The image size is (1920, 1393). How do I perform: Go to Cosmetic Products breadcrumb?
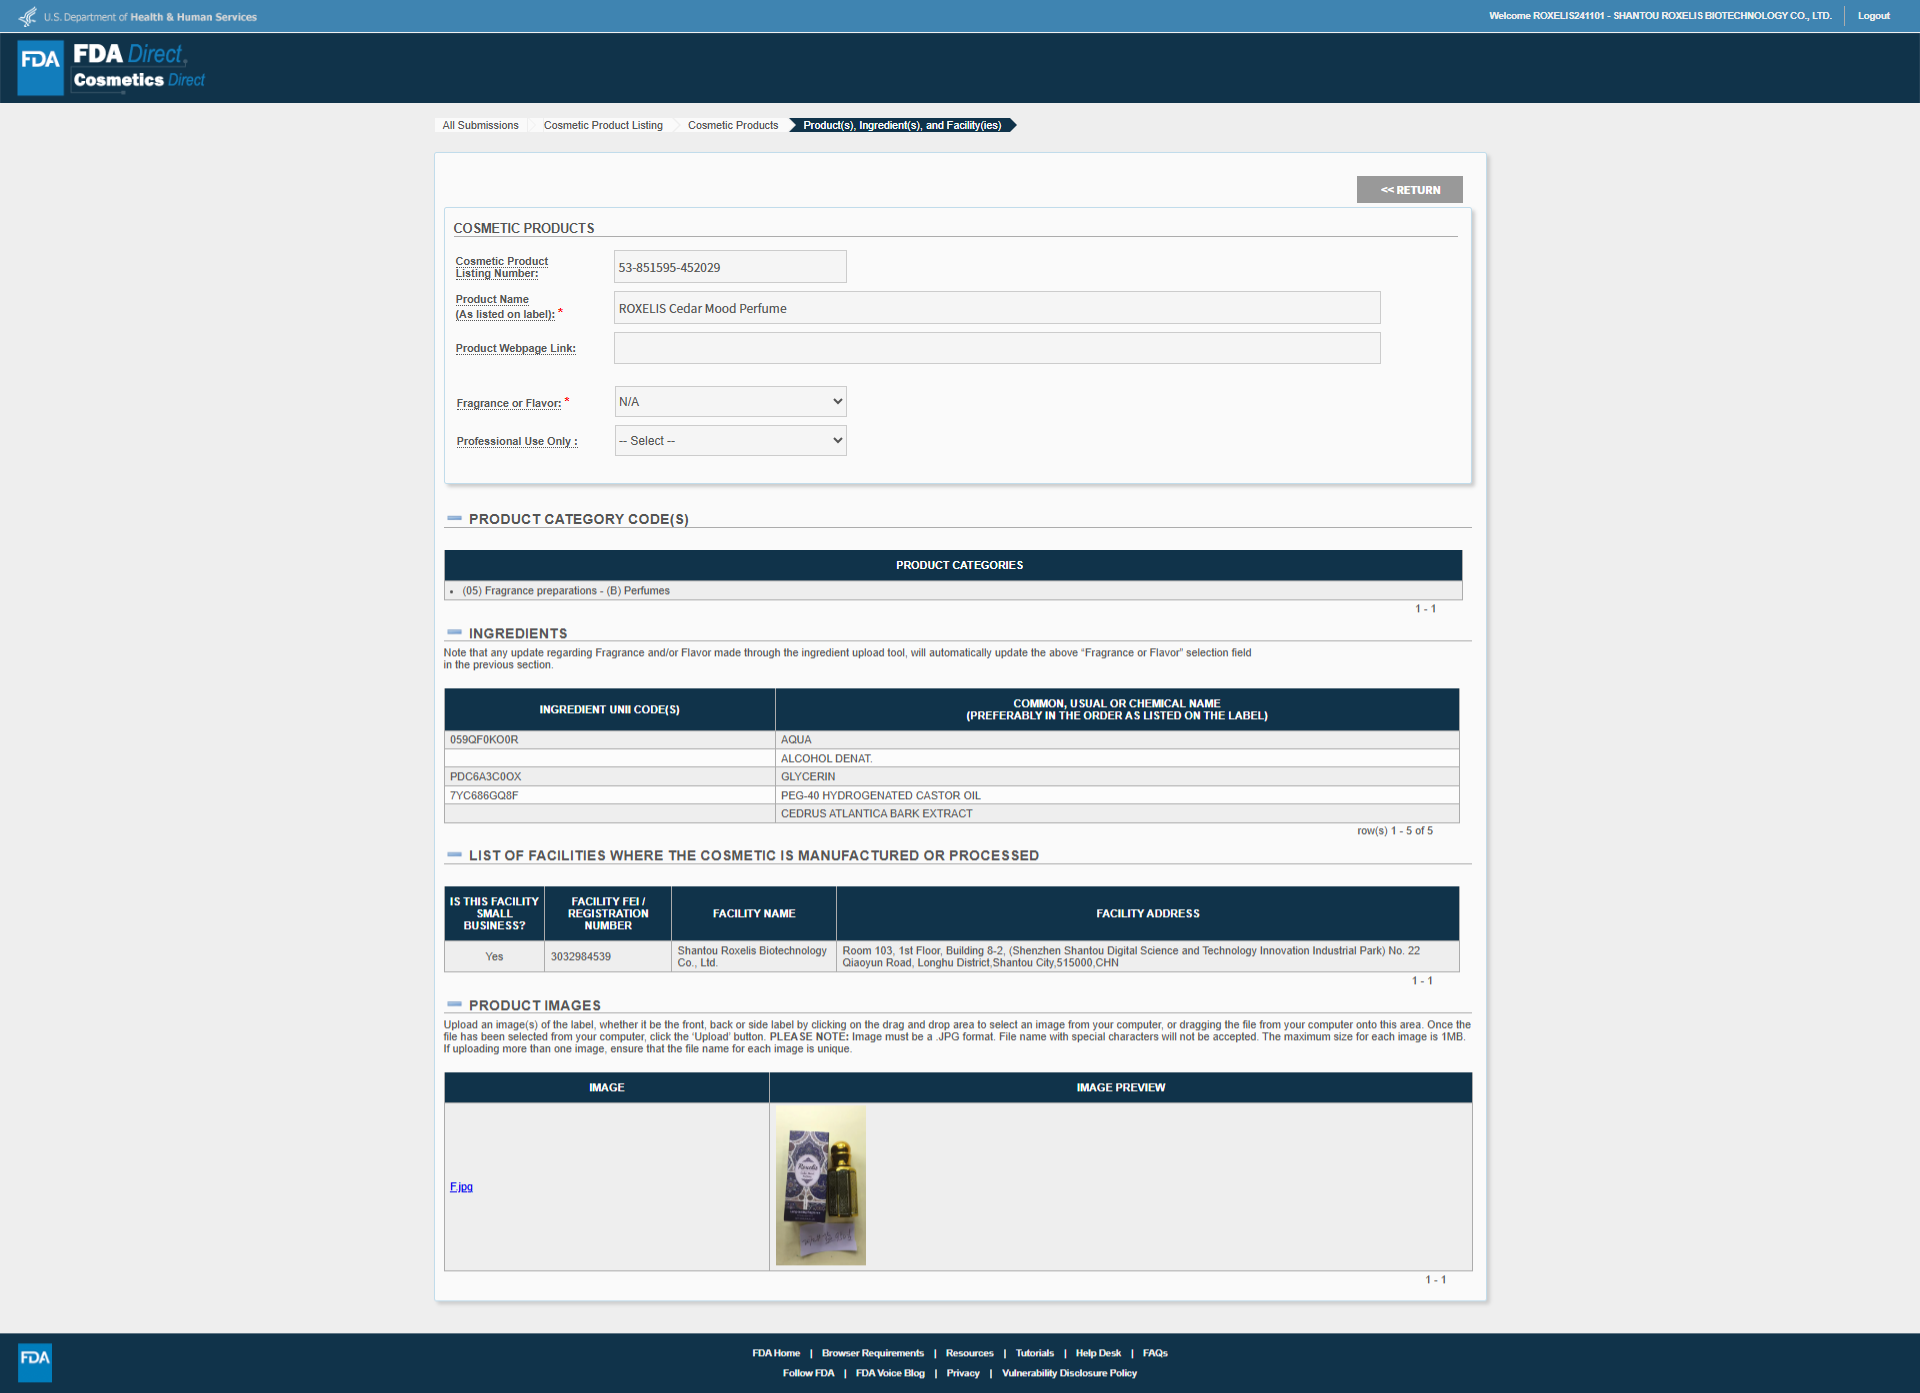(x=733, y=125)
